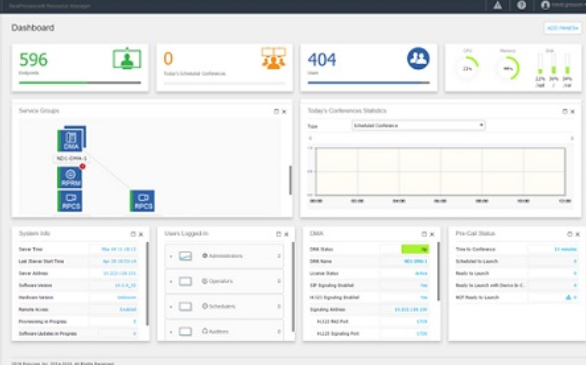Click the Auditors monitor icon
This screenshot has height=365, width=586.
point(185,331)
